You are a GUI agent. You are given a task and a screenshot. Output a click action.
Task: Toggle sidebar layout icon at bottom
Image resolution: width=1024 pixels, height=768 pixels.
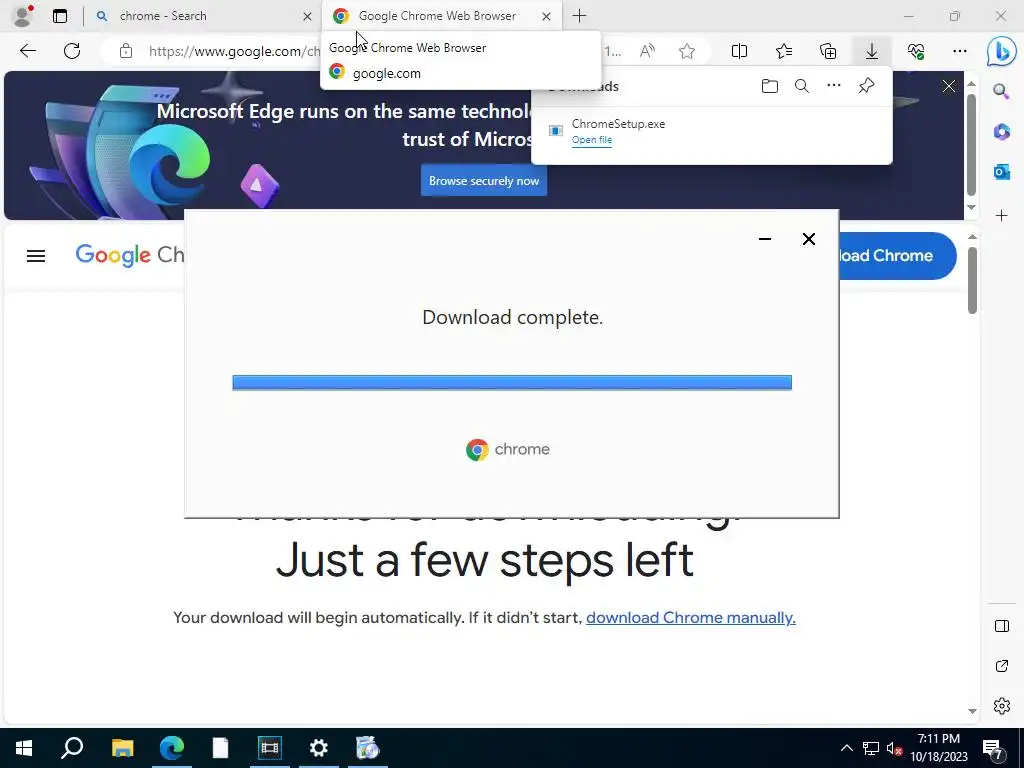tap(1002, 626)
